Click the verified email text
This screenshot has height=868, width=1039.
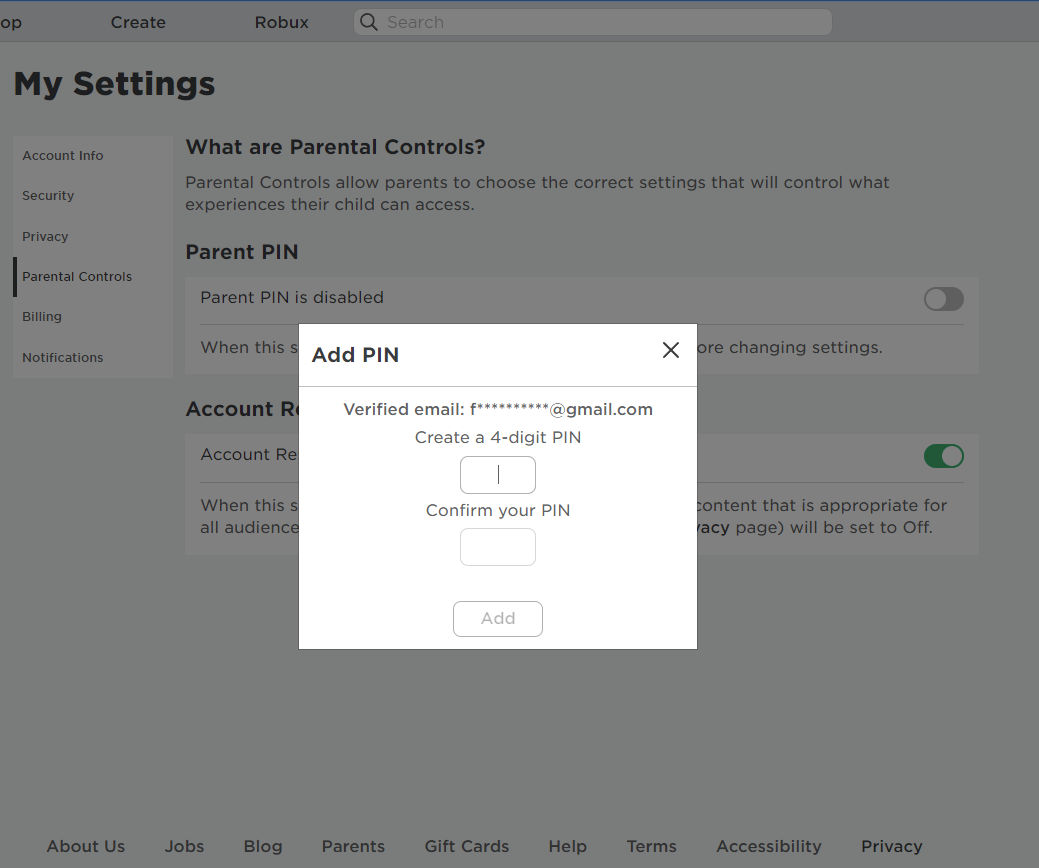click(x=498, y=409)
